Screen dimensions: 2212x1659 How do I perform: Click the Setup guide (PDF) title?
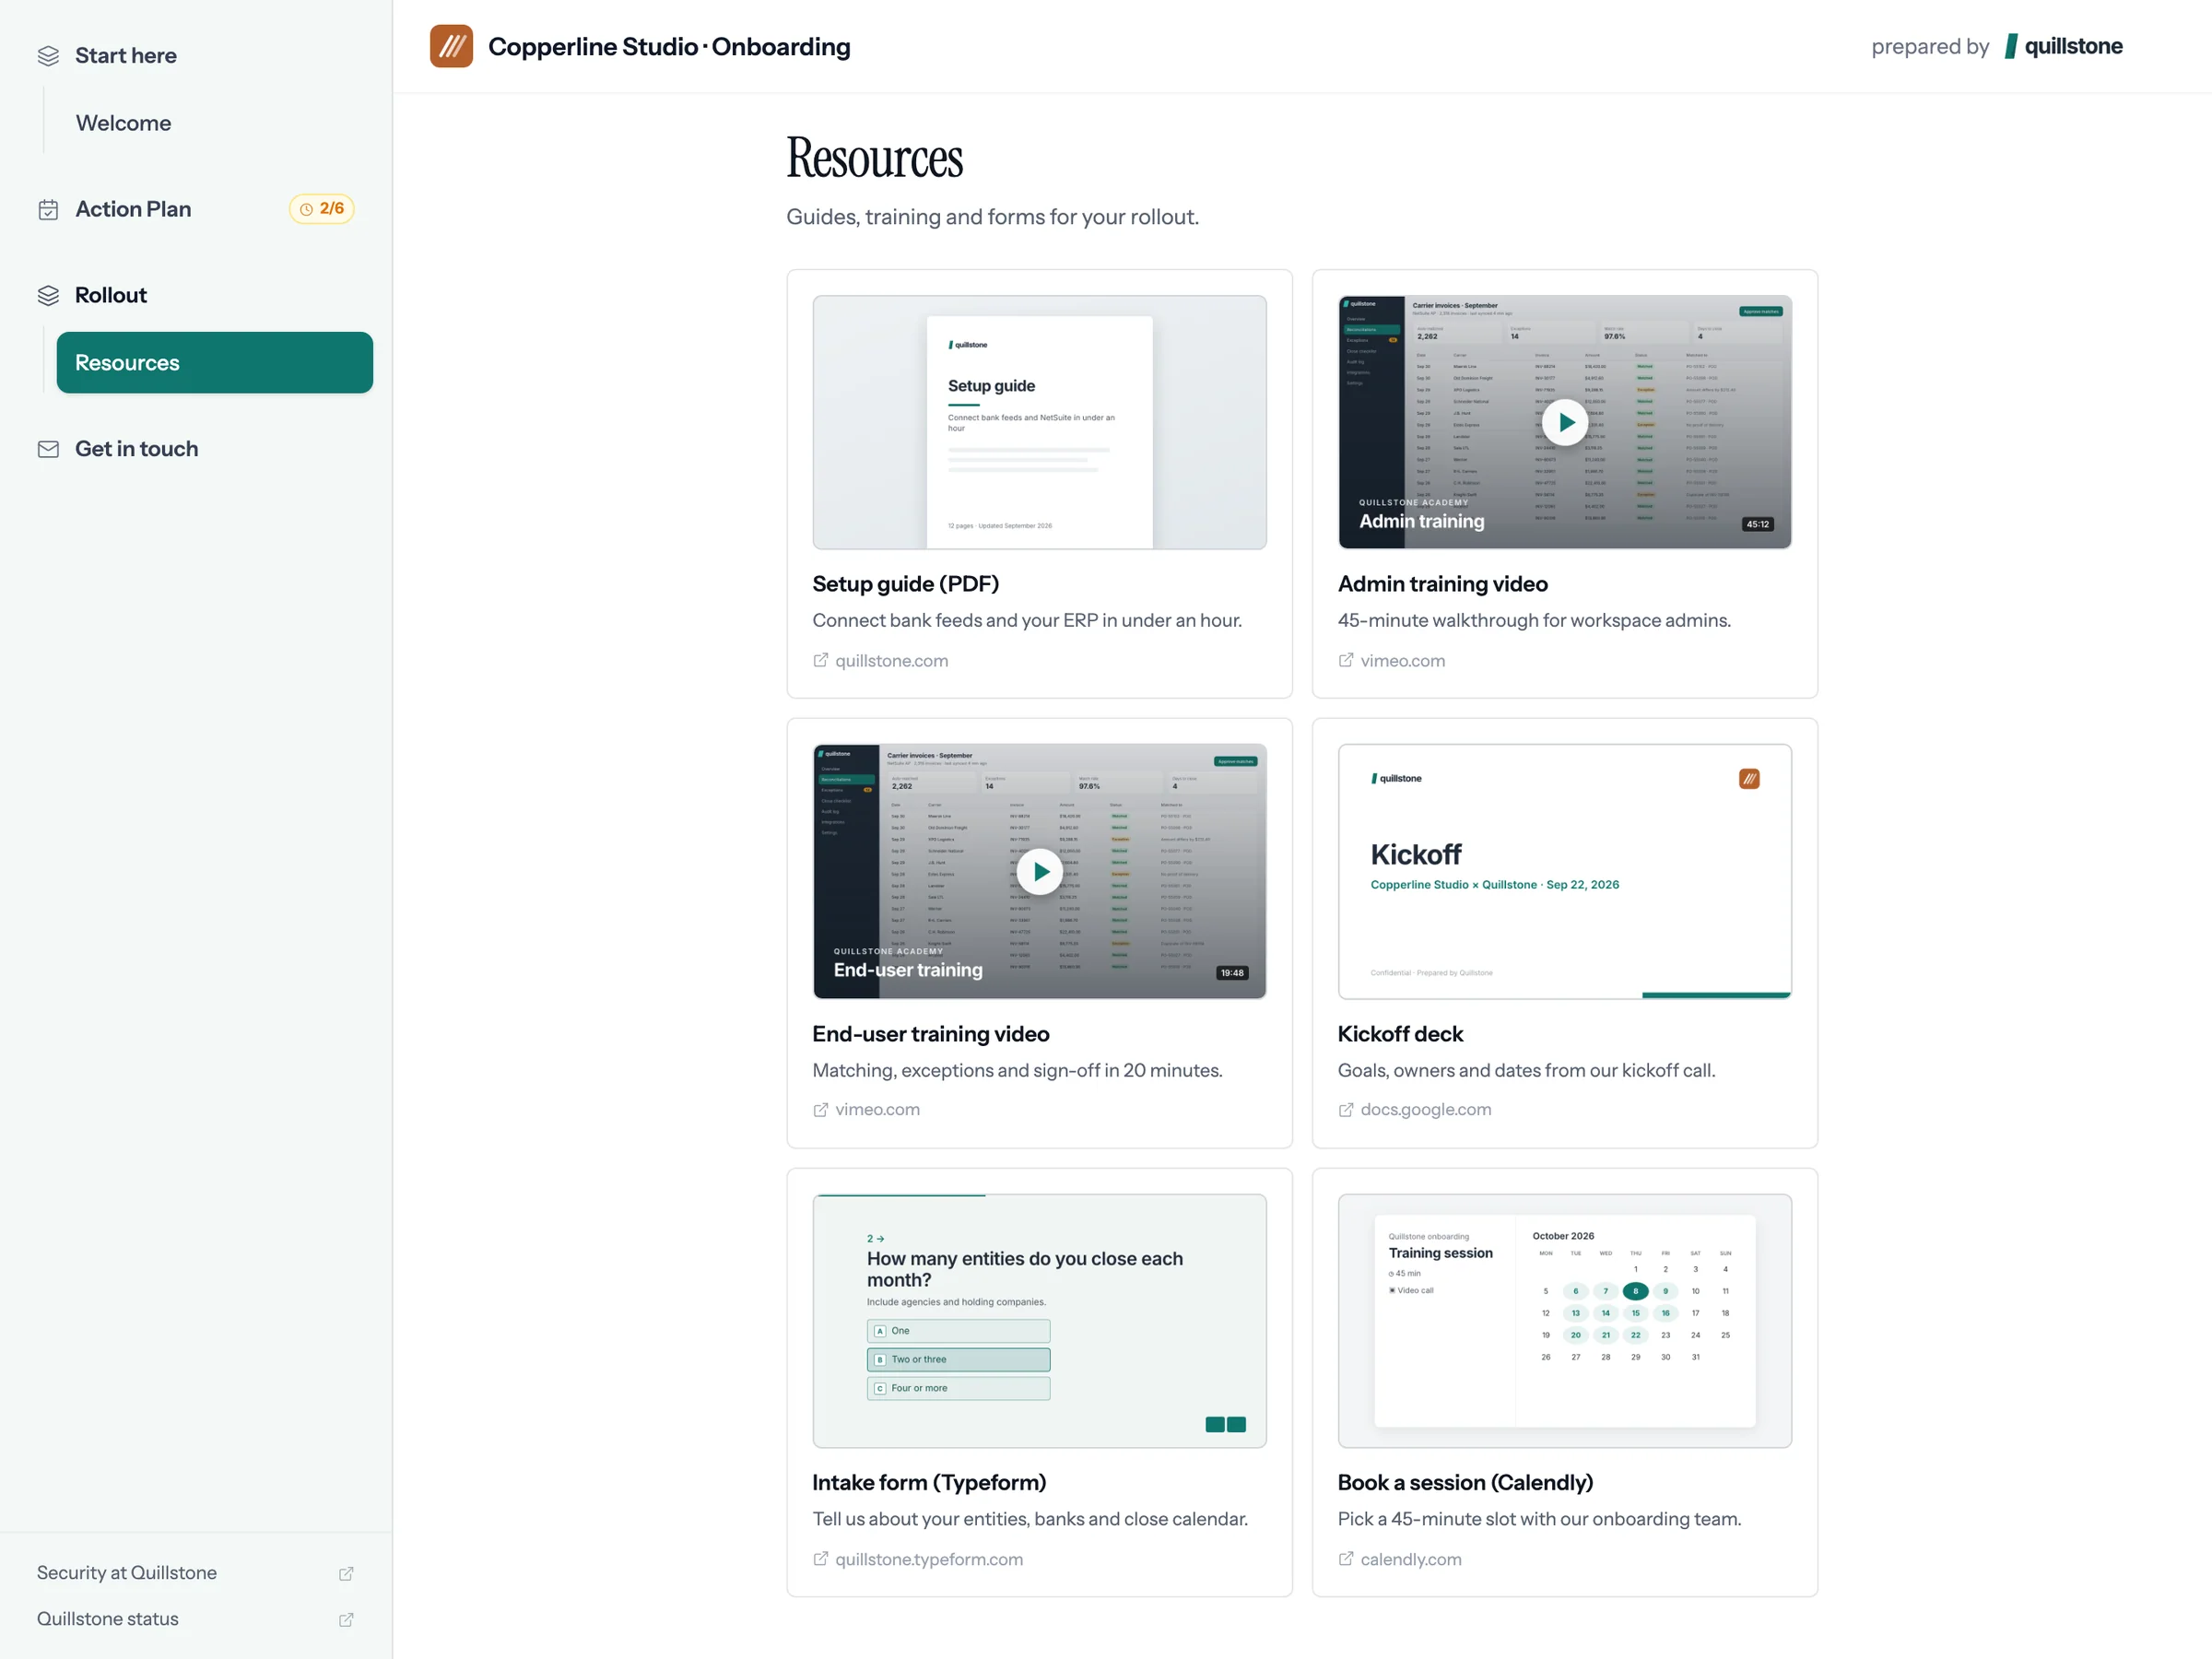point(906,584)
